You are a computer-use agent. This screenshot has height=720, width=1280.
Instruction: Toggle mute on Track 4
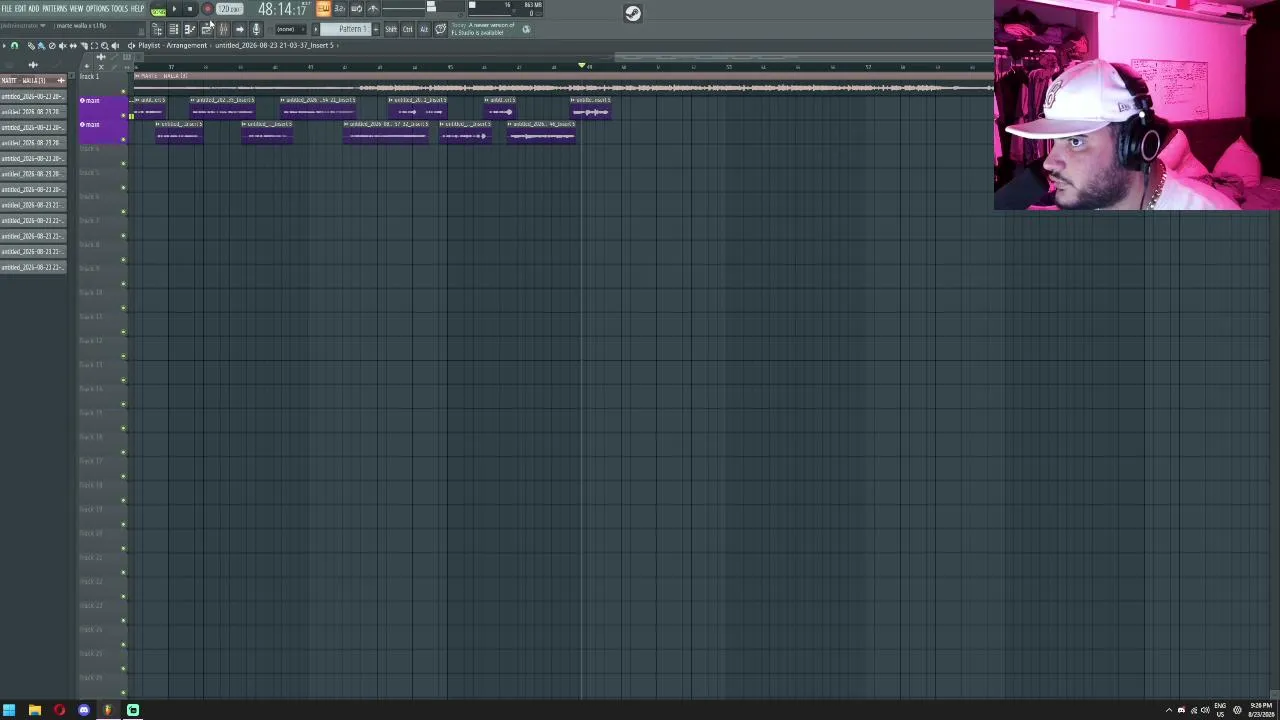[124, 164]
